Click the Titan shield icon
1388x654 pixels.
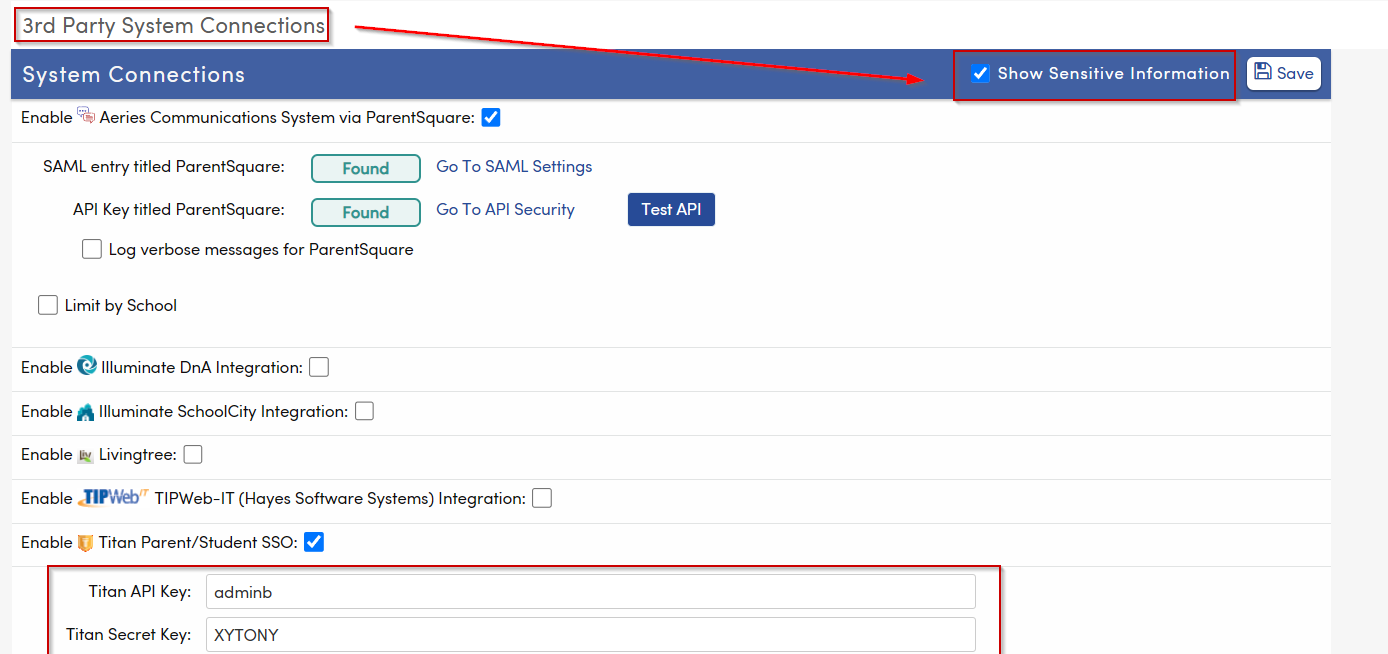point(86,542)
